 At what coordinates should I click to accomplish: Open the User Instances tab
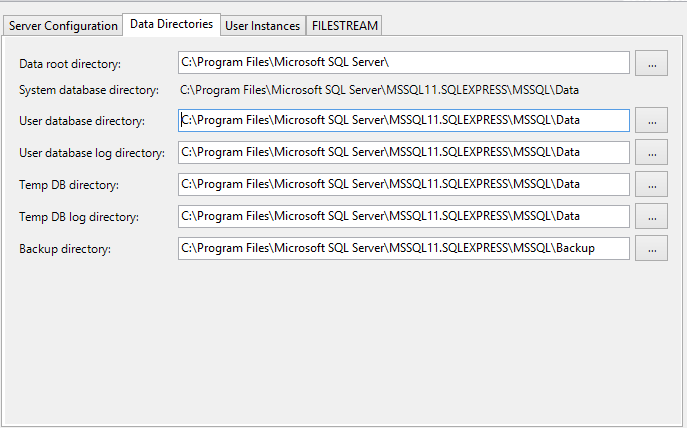[261, 25]
